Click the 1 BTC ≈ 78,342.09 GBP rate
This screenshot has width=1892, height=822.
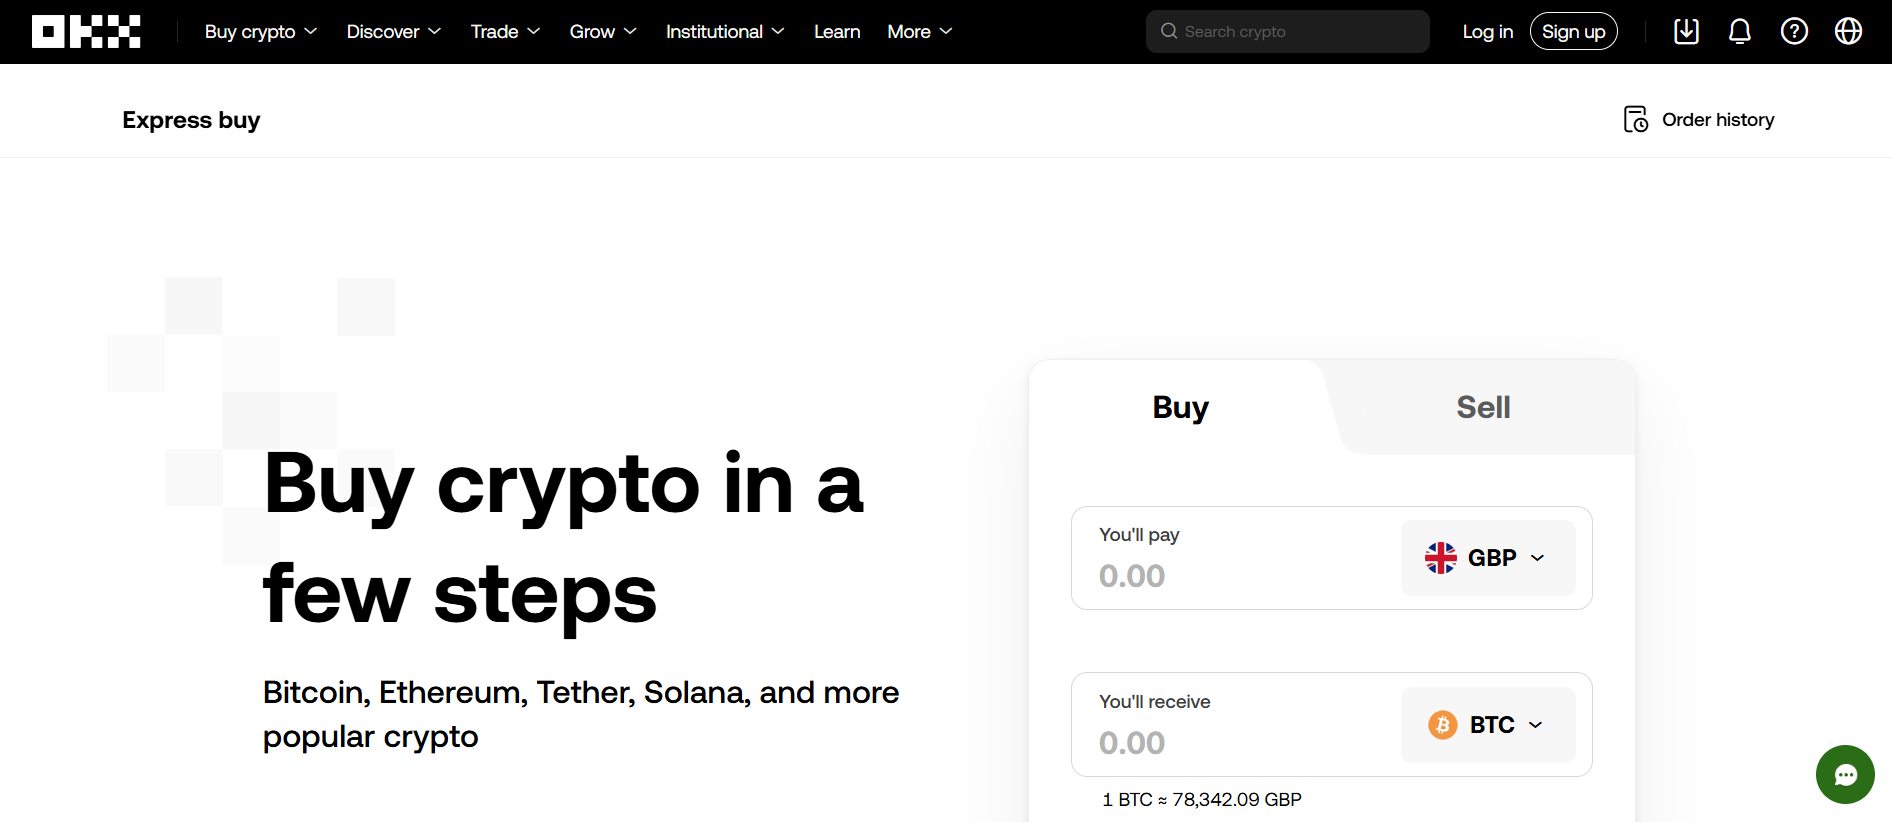1201,800
